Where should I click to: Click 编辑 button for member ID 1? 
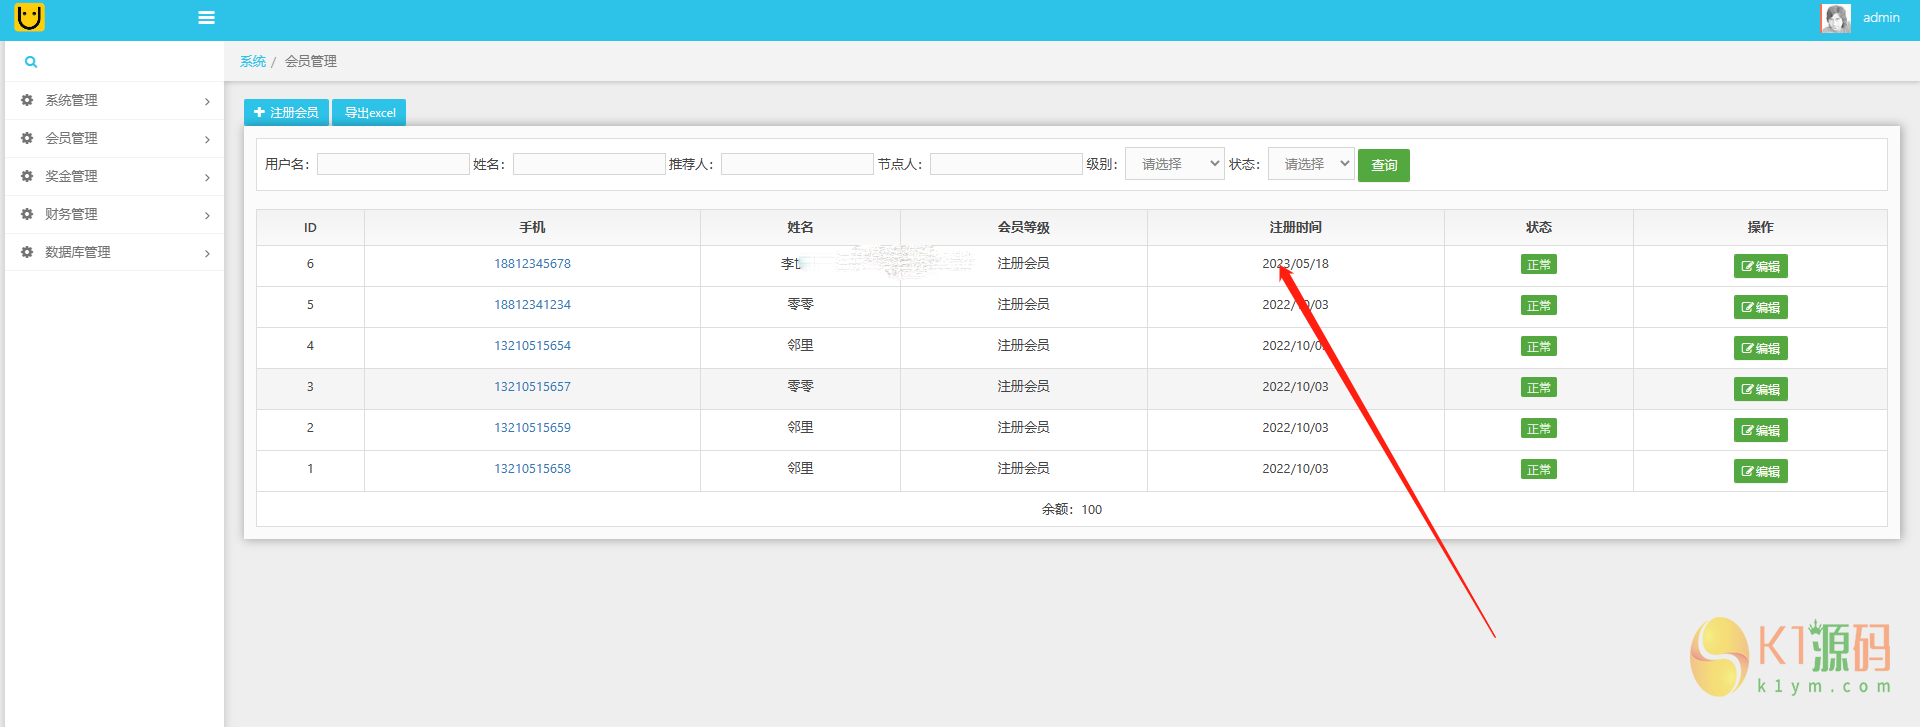tap(1760, 471)
